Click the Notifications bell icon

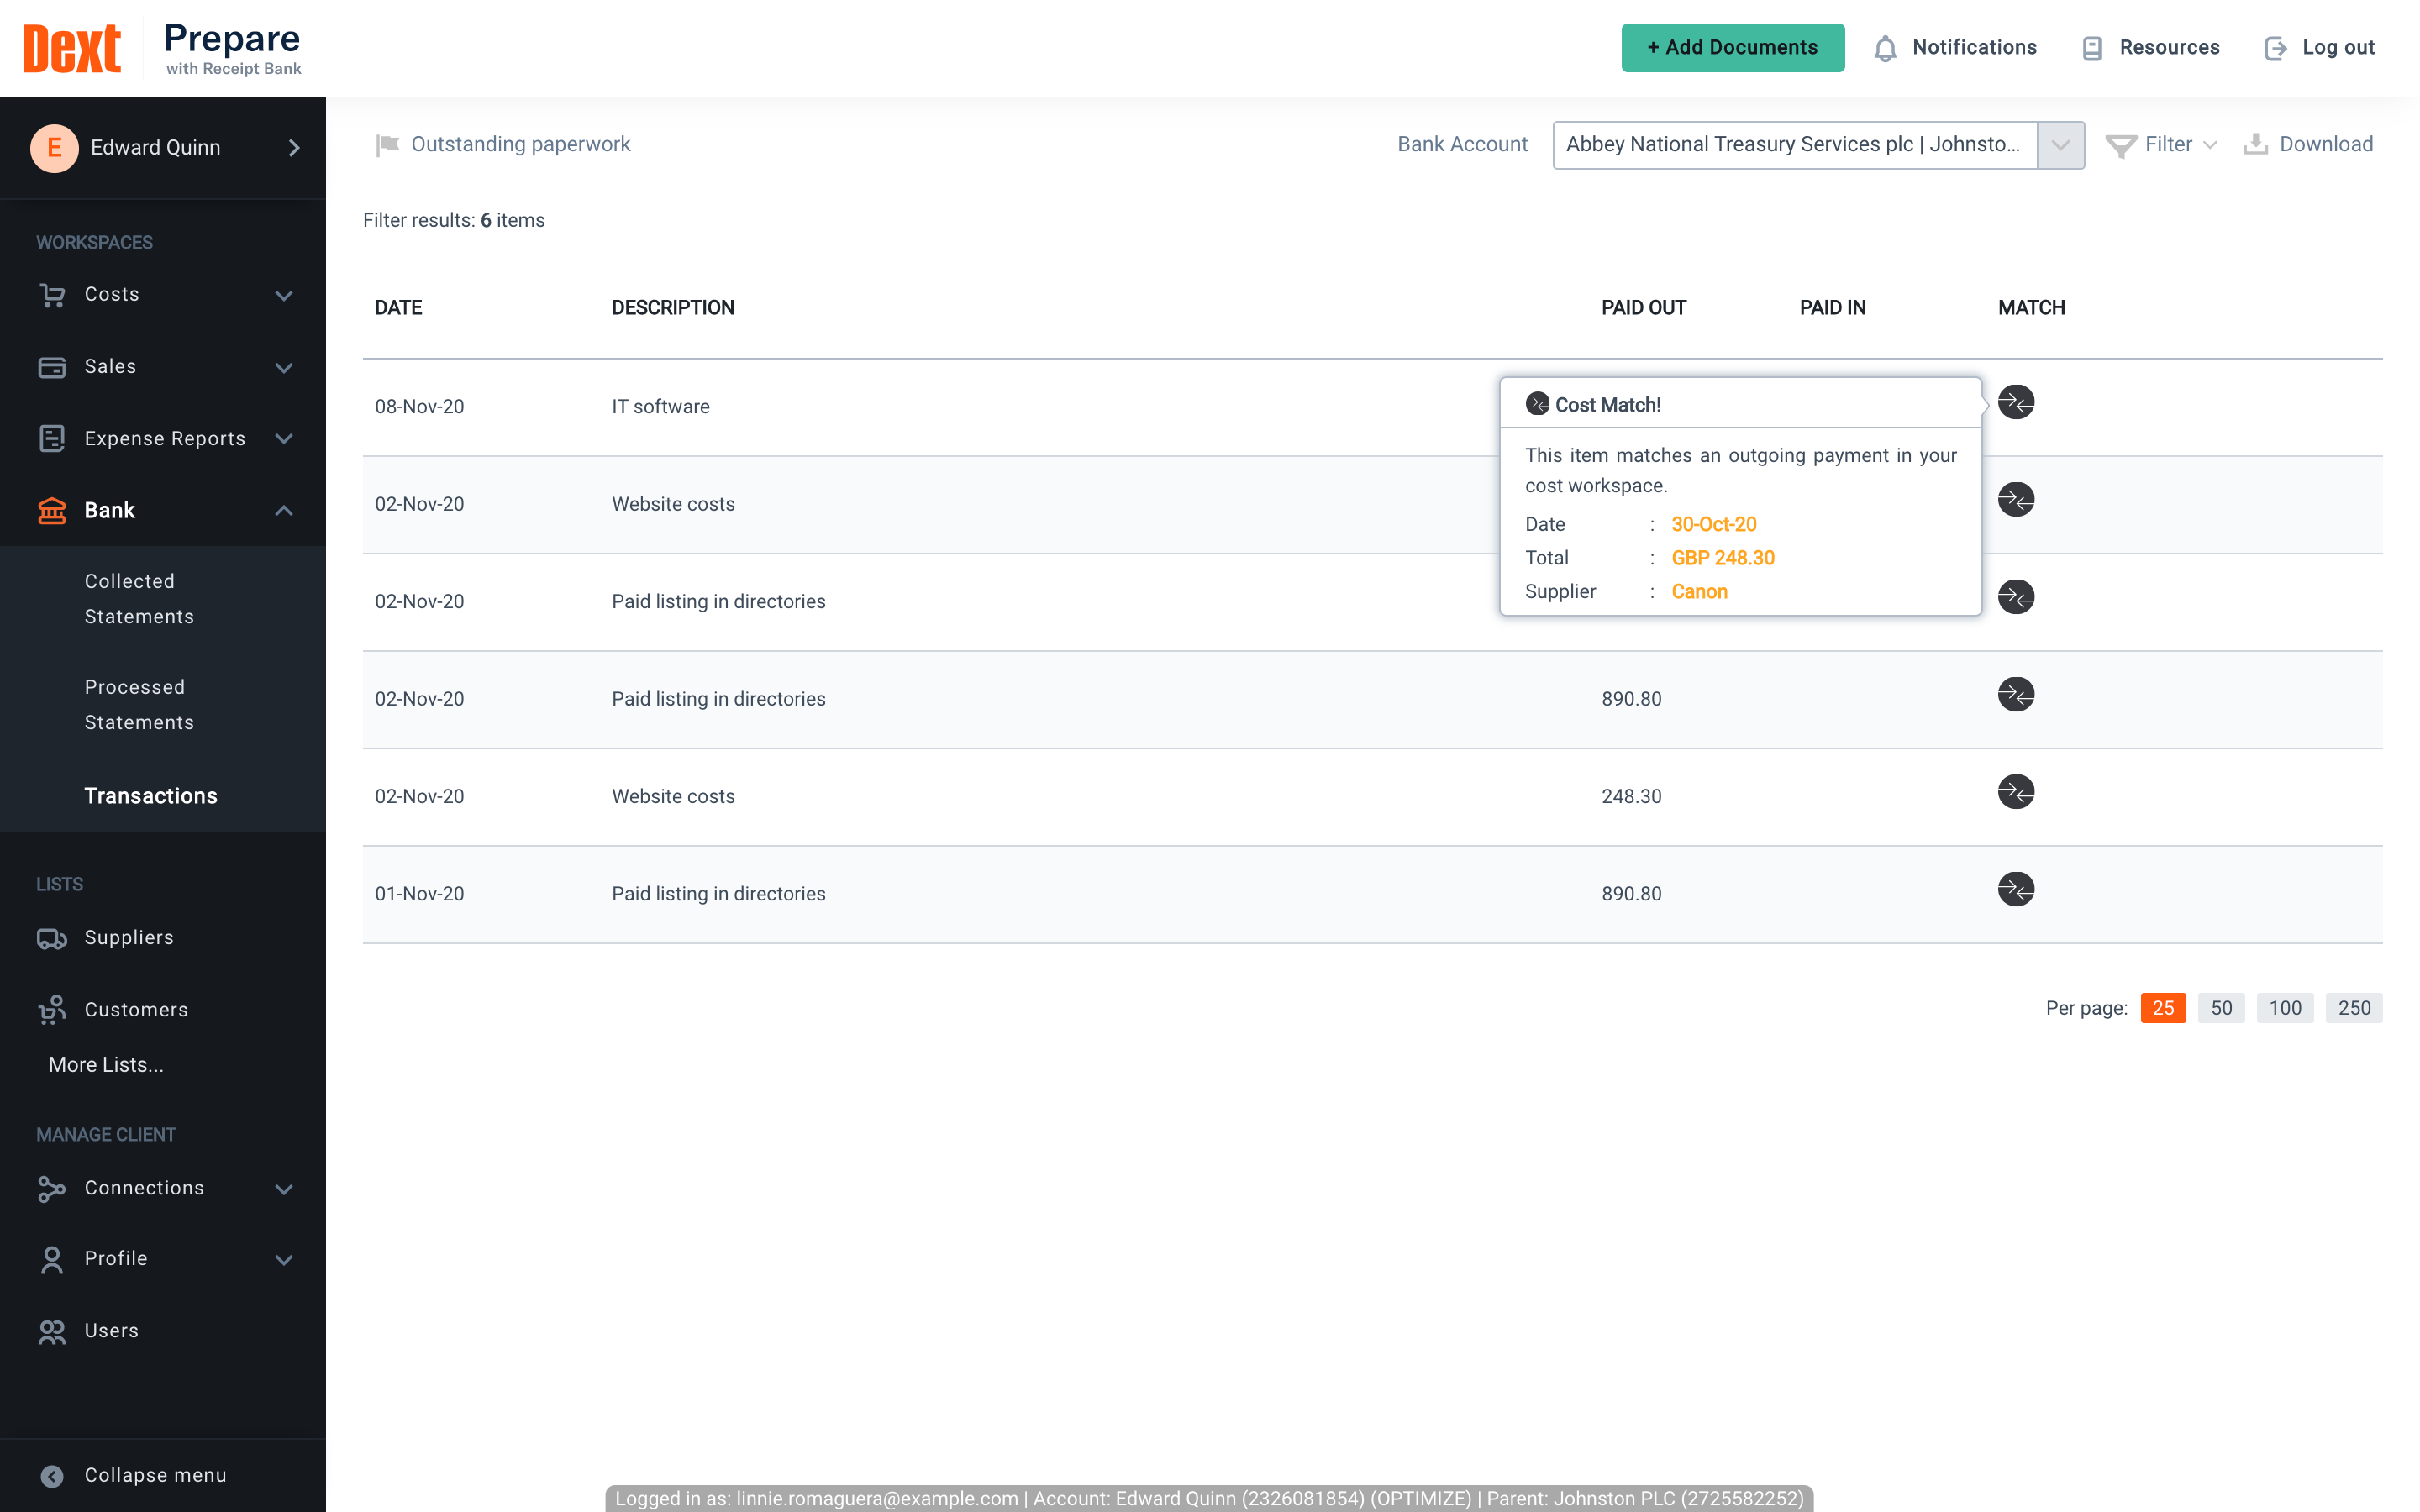[1887, 47]
